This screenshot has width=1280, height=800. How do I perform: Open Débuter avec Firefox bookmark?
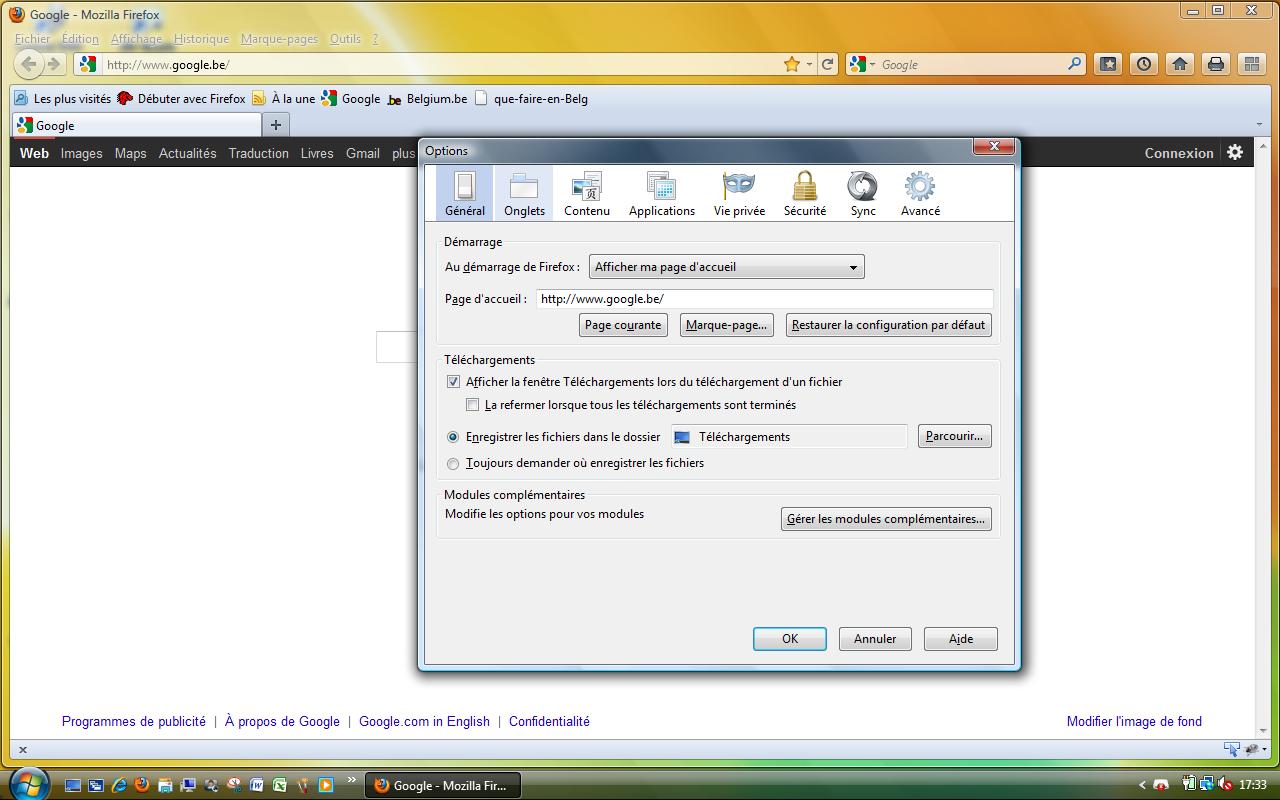pos(182,99)
